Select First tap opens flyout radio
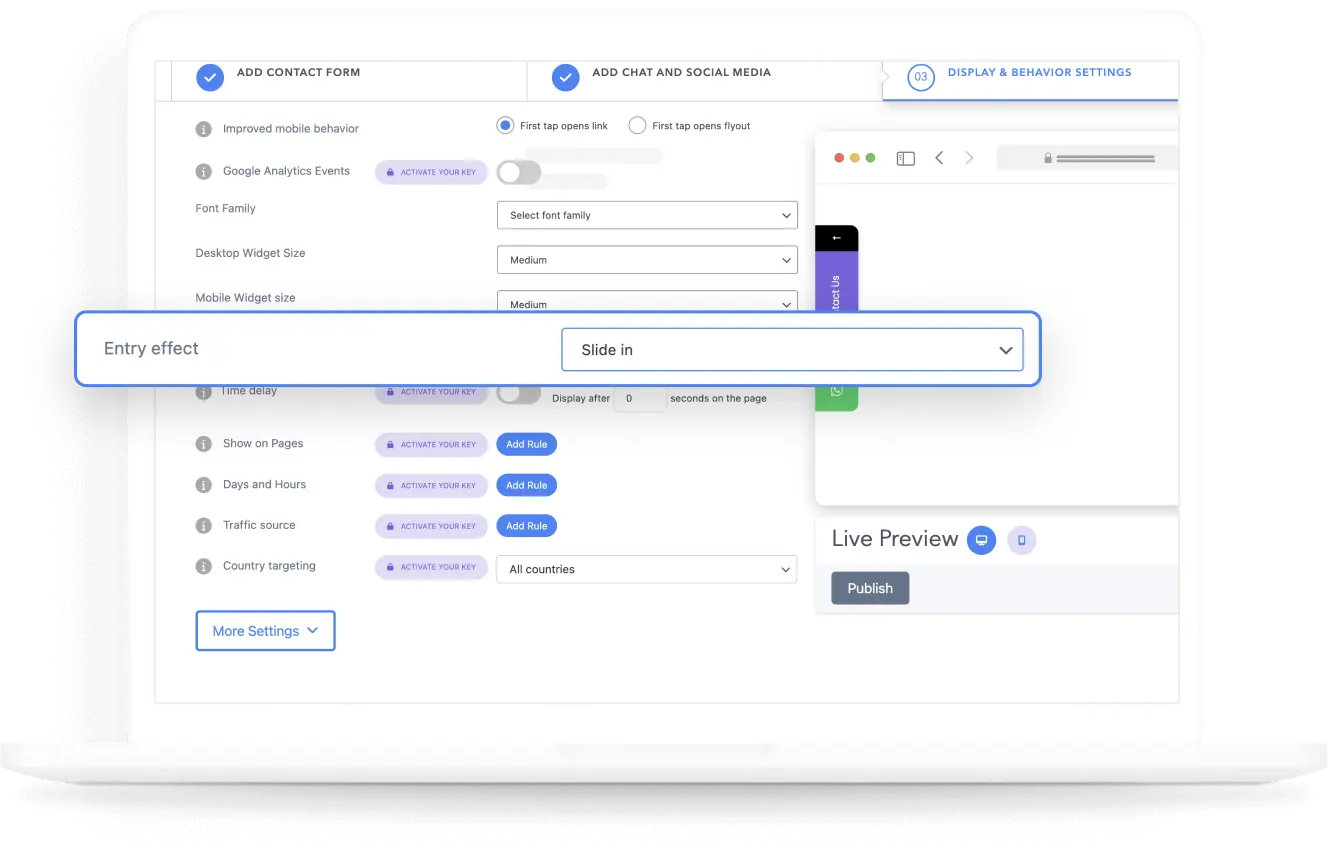This screenshot has width=1330, height=860. point(637,126)
